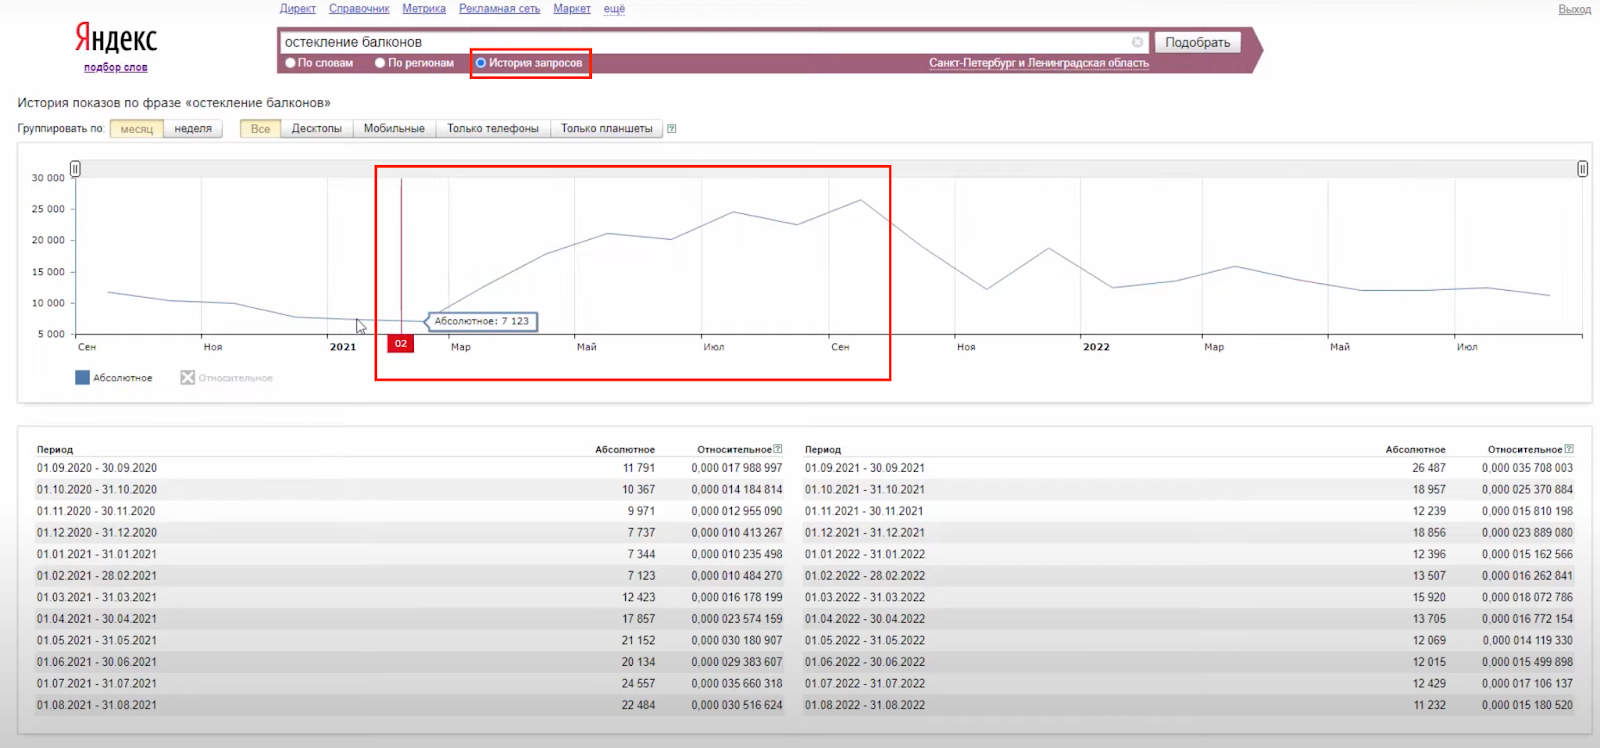Select the По словам radio button
1600x748 pixels.
click(291, 63)
